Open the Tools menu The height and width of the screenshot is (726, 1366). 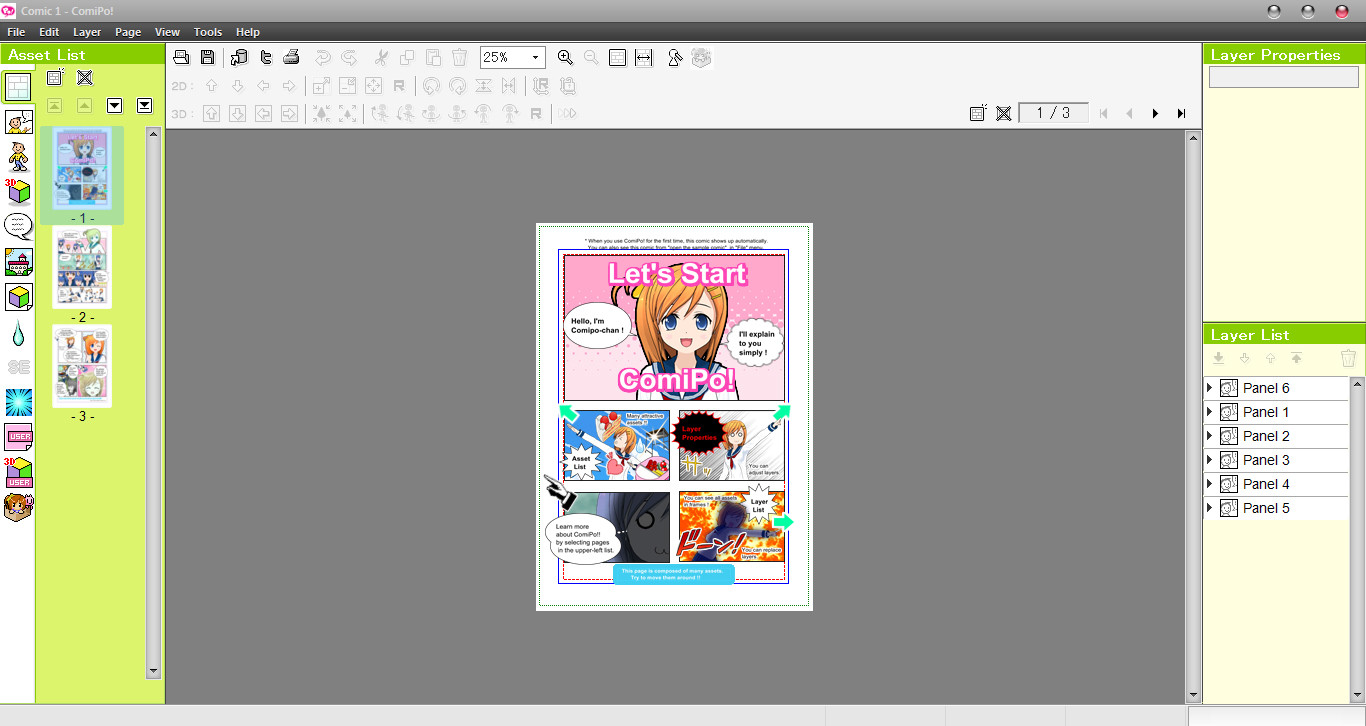click(x=208, y=31)
